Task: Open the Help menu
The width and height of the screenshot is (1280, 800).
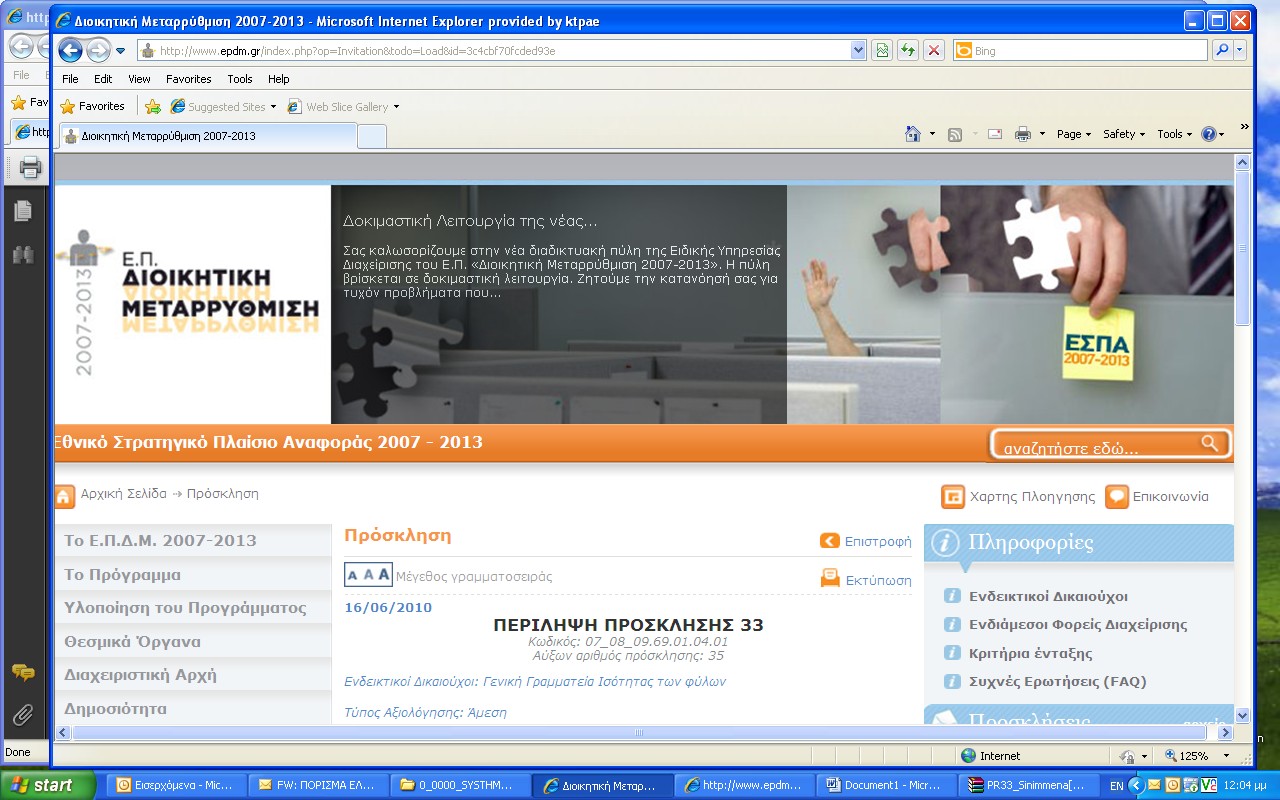Action: coord(279,79)
